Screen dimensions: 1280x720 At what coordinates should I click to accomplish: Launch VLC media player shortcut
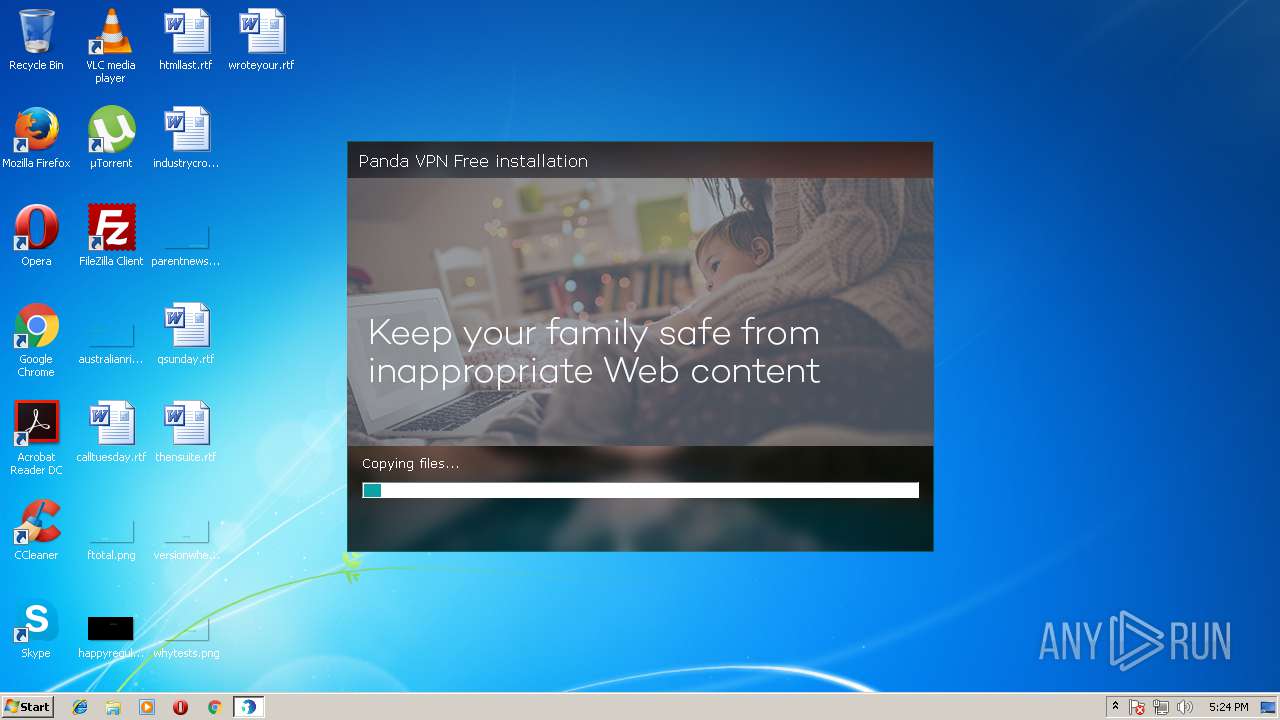pos(110,46)
